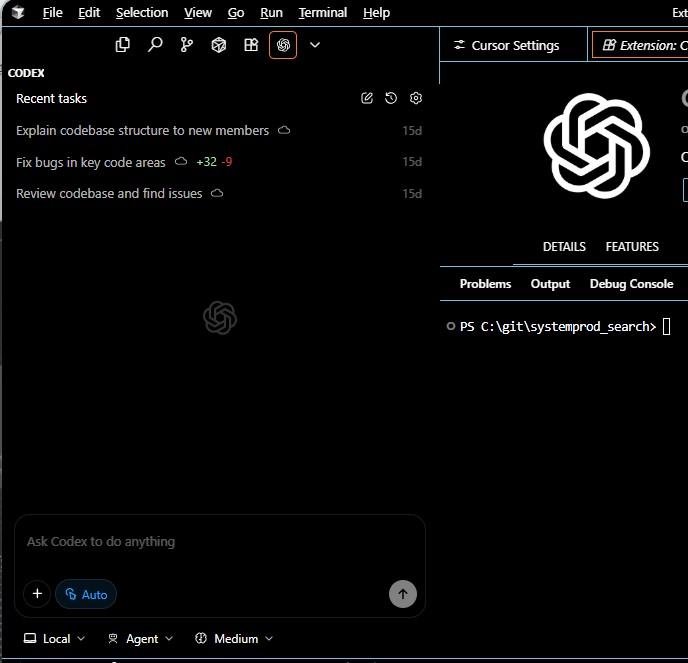Open the Go menu
Viewport: 688px width, 663px height.
coord(236,13)
